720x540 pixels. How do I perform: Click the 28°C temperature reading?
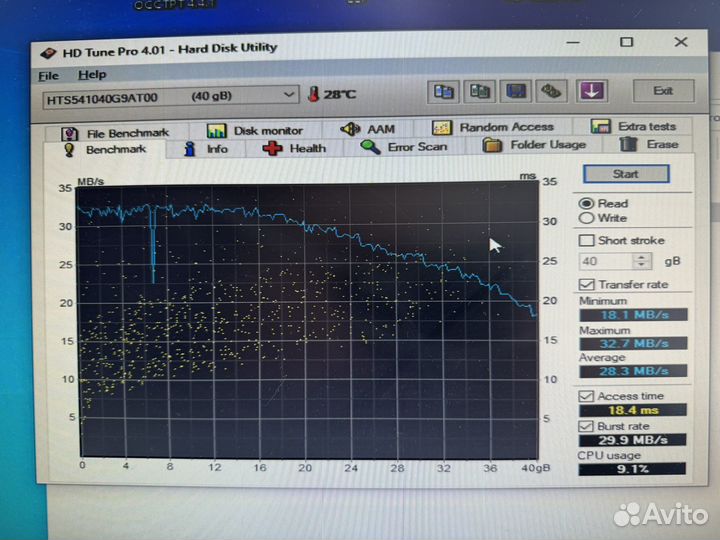(340, 95)
